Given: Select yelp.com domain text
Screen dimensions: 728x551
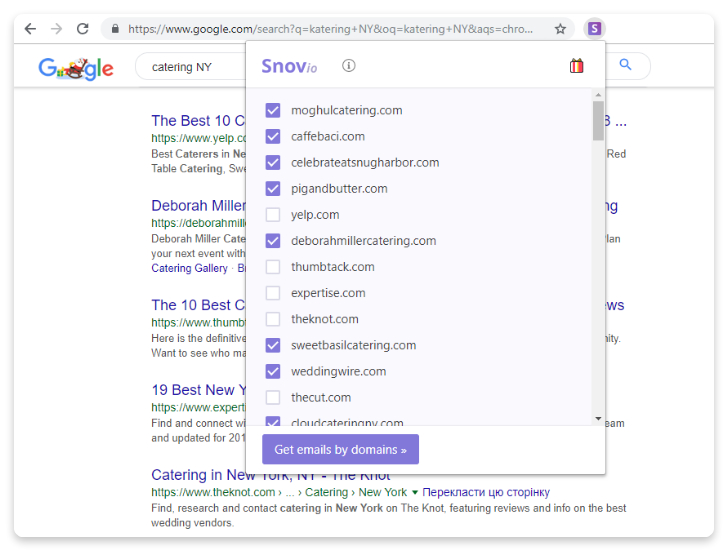Looking at the screenshot, I should (x=315, y=215).
